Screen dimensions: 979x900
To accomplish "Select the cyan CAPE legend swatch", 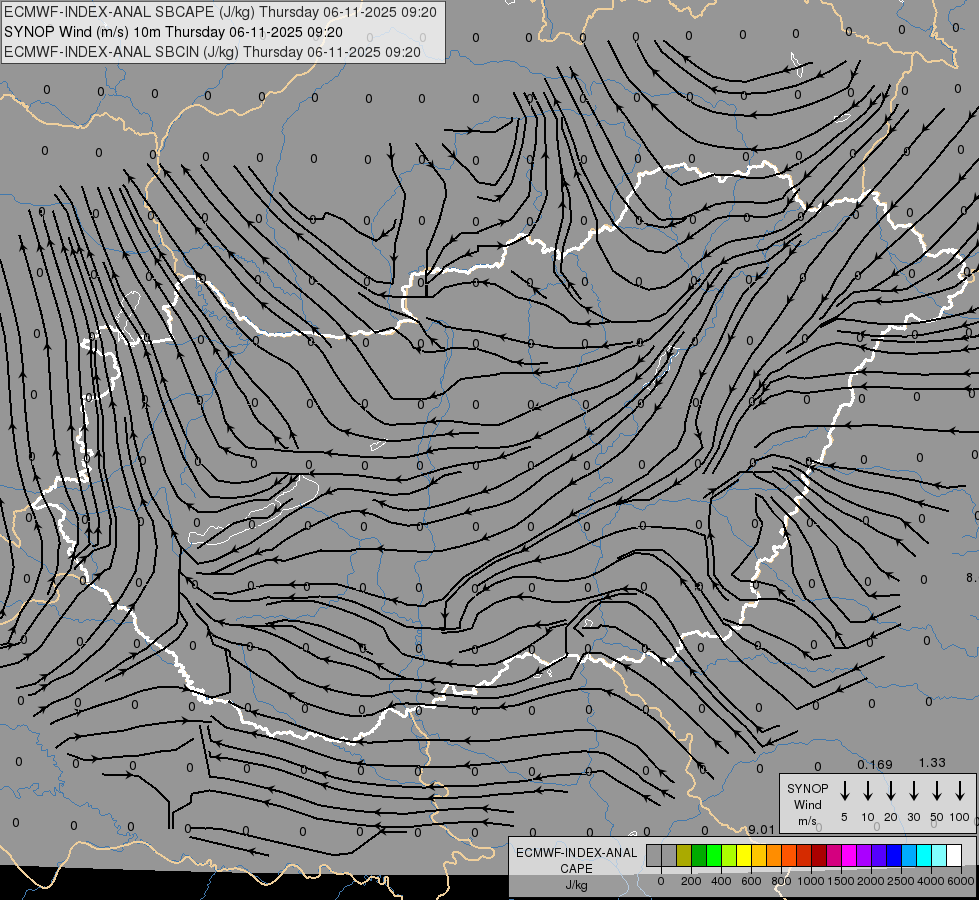I will [925, 855].
